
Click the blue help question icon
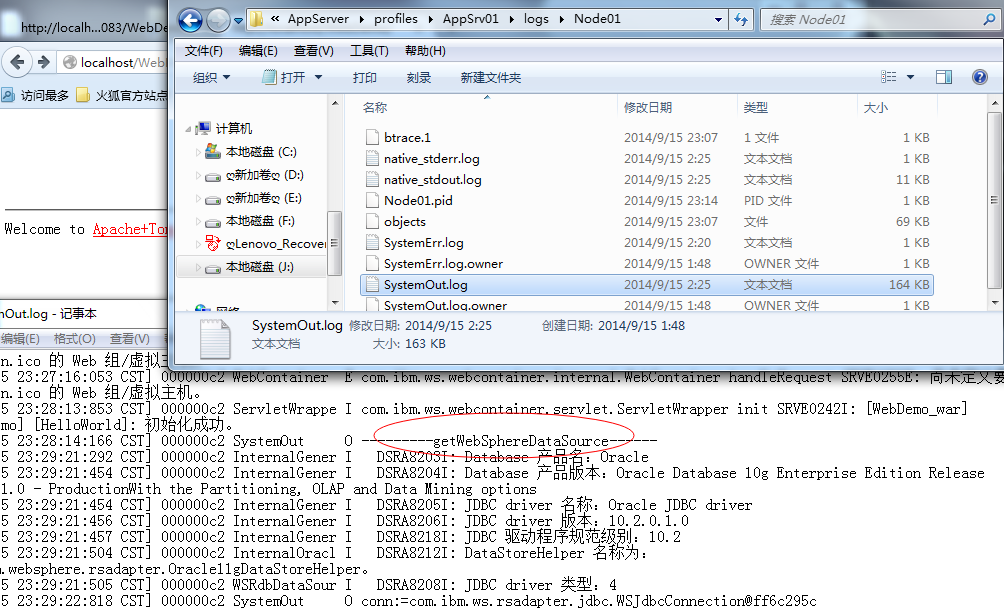coord(980,77)
